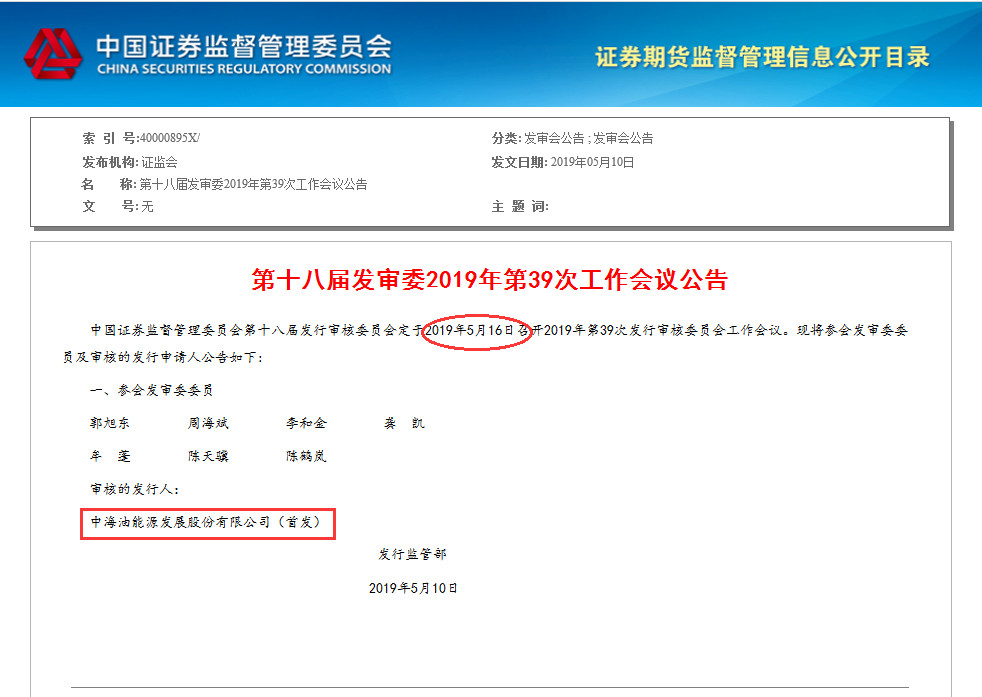The height and width of the screenshot is (697, 982).
Task: Click the 文号 value 无
Action: coord(147,206)
